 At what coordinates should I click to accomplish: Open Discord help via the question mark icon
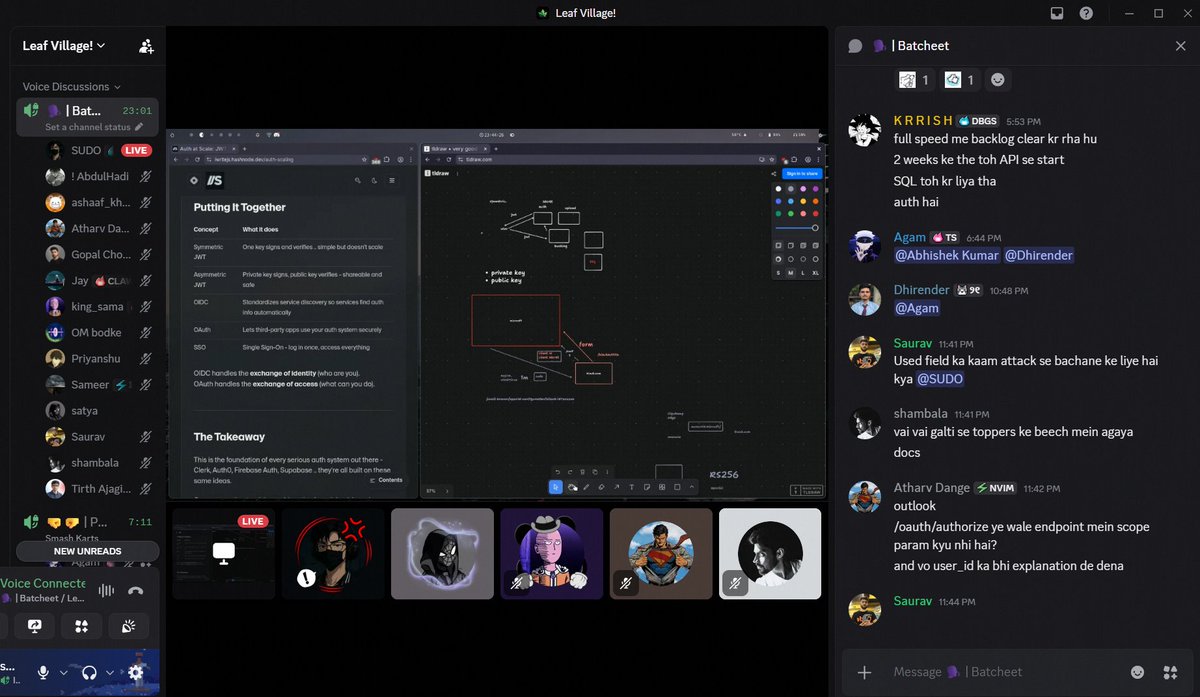(1086, 13)
